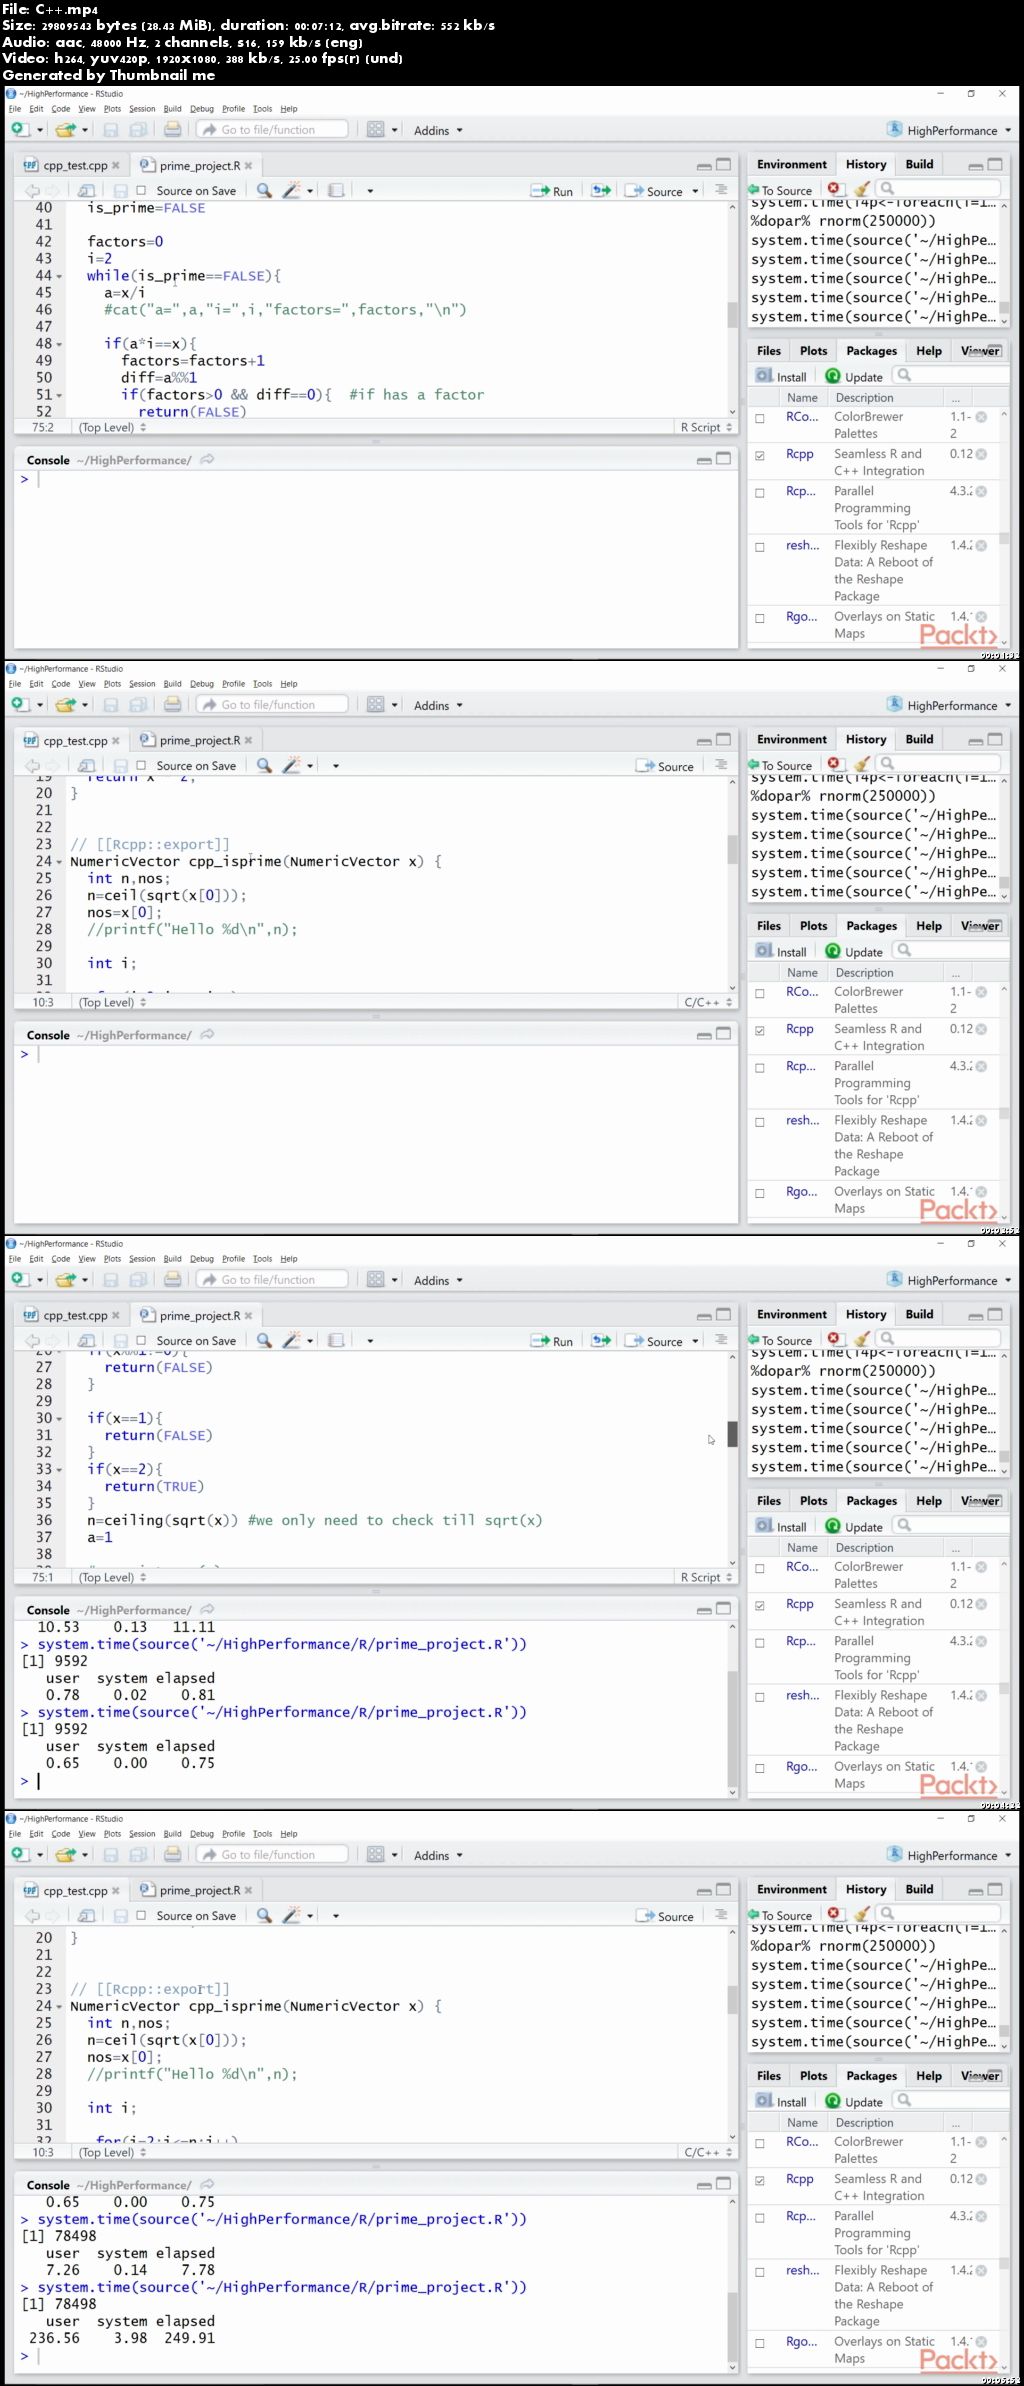Click broom icon in top frame History pane
Screen dimensions: 1024x2386
(861, 189)
